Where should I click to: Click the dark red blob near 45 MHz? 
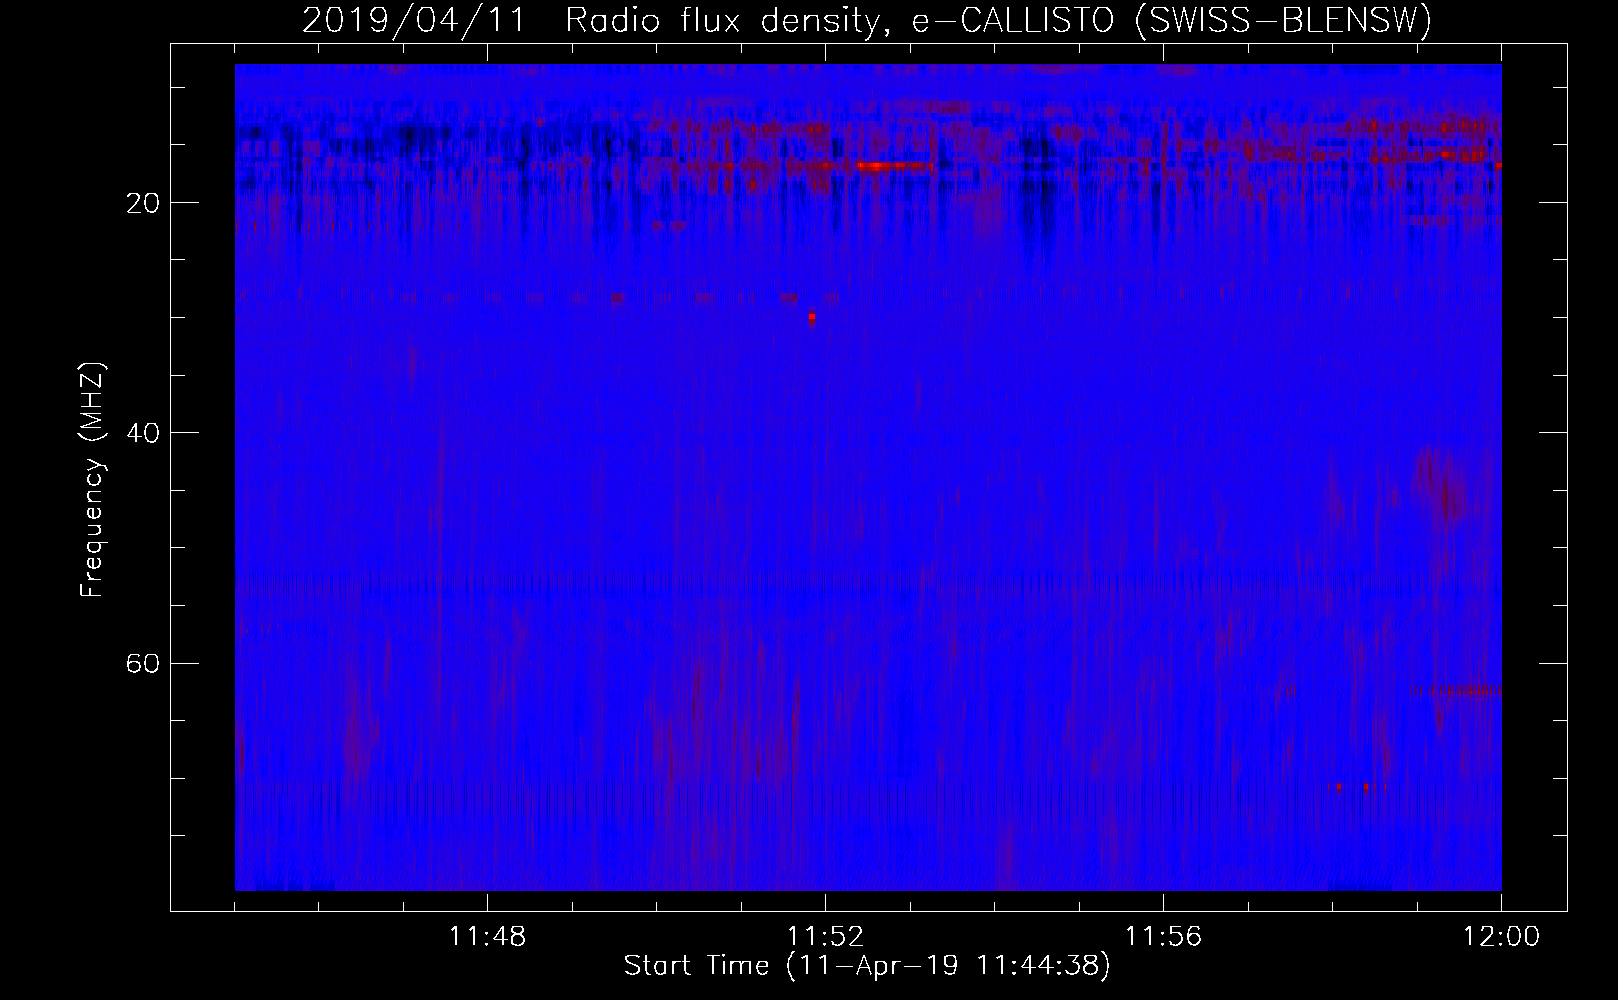(x=1440, y=485)
